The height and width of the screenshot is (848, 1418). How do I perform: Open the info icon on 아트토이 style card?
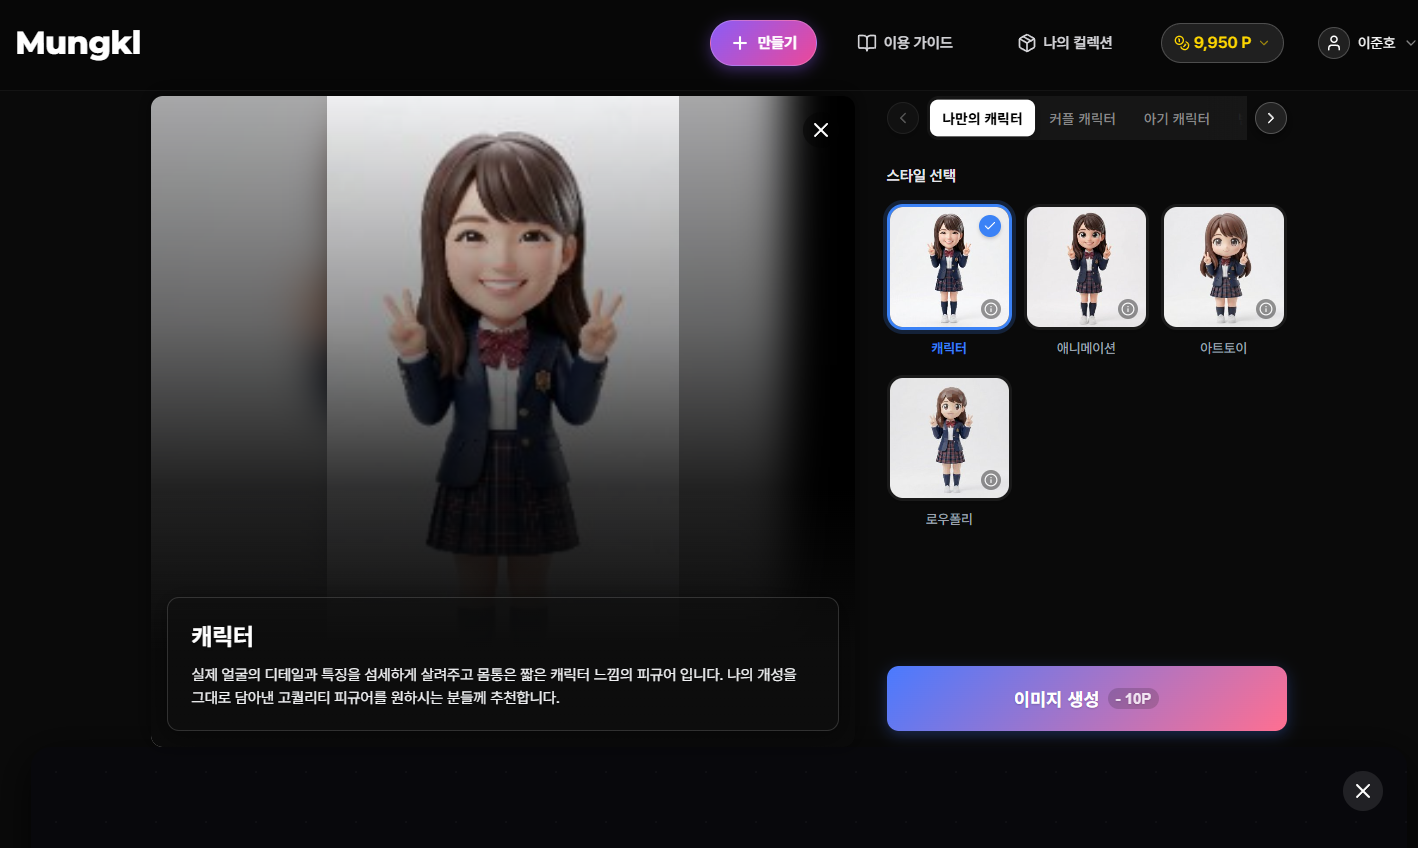(1265, 310)
